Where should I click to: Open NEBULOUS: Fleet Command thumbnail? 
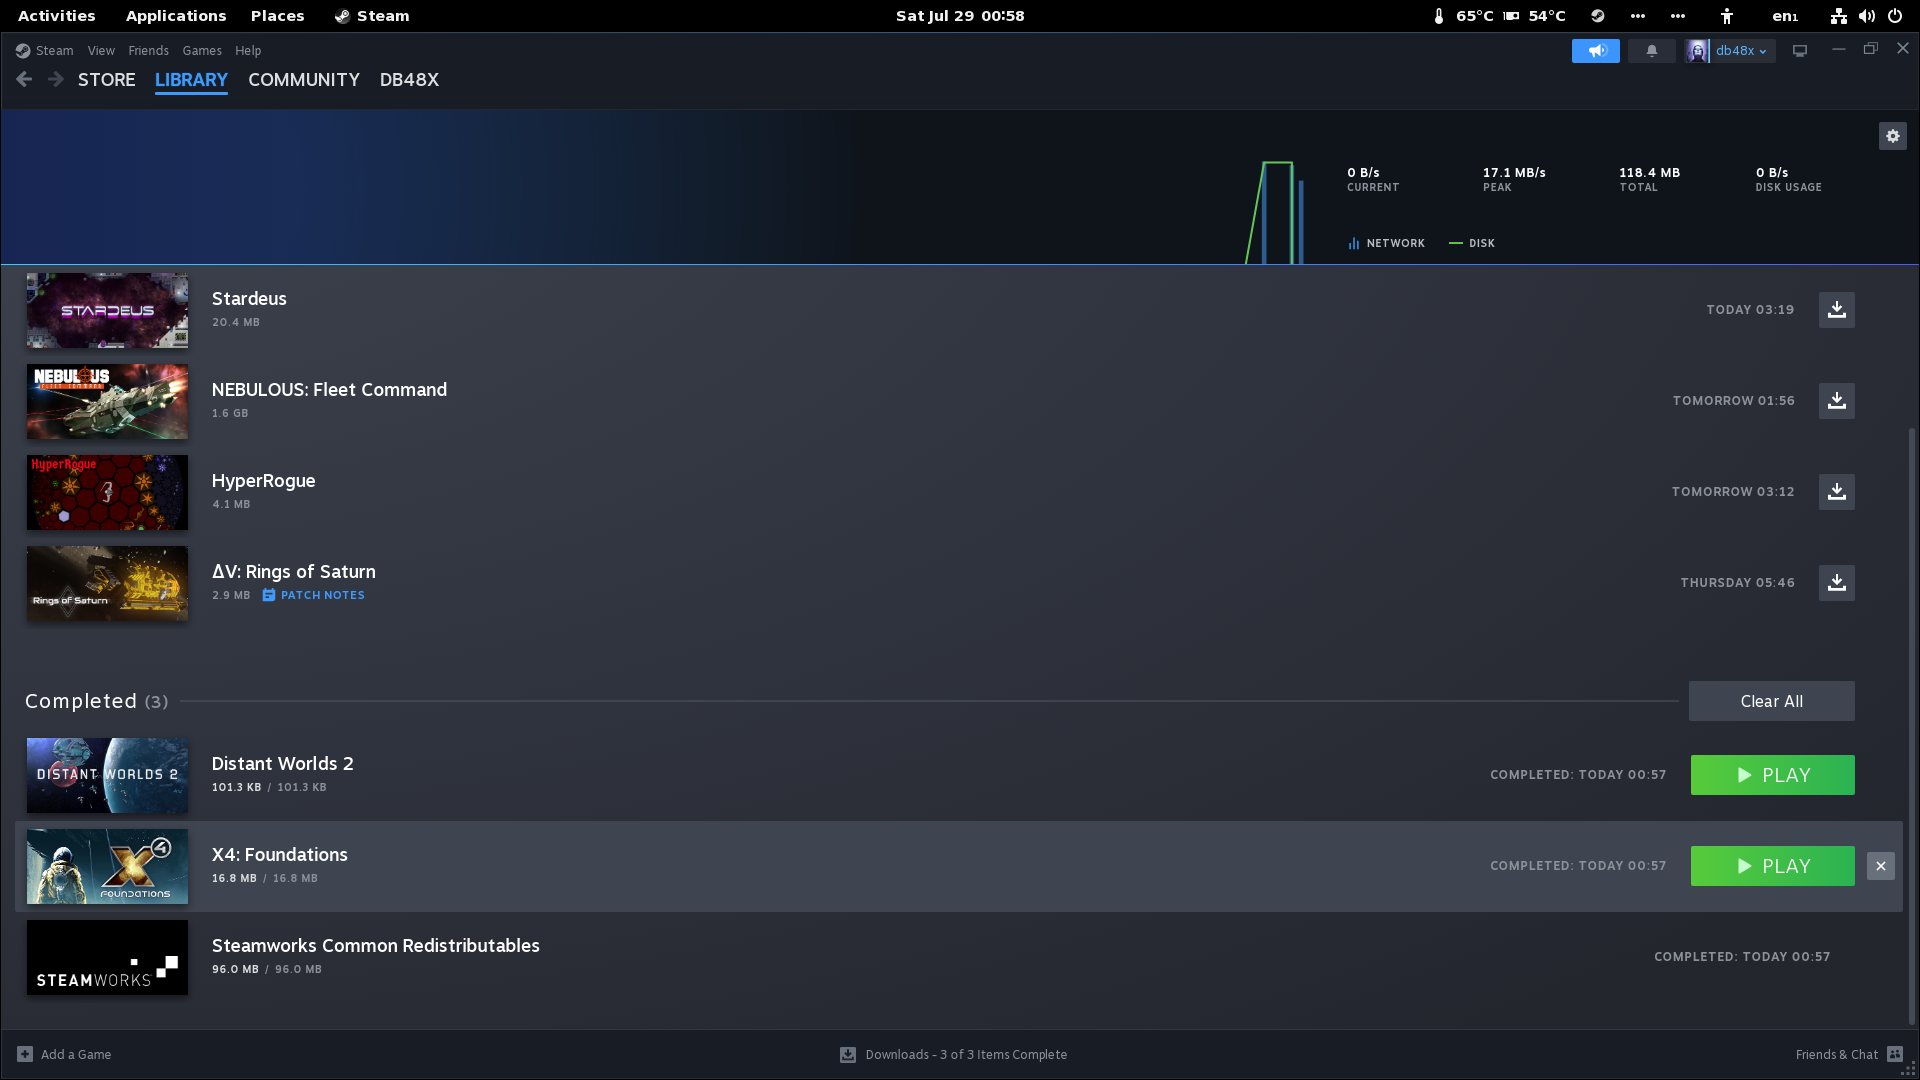click(x=107, y=401)
